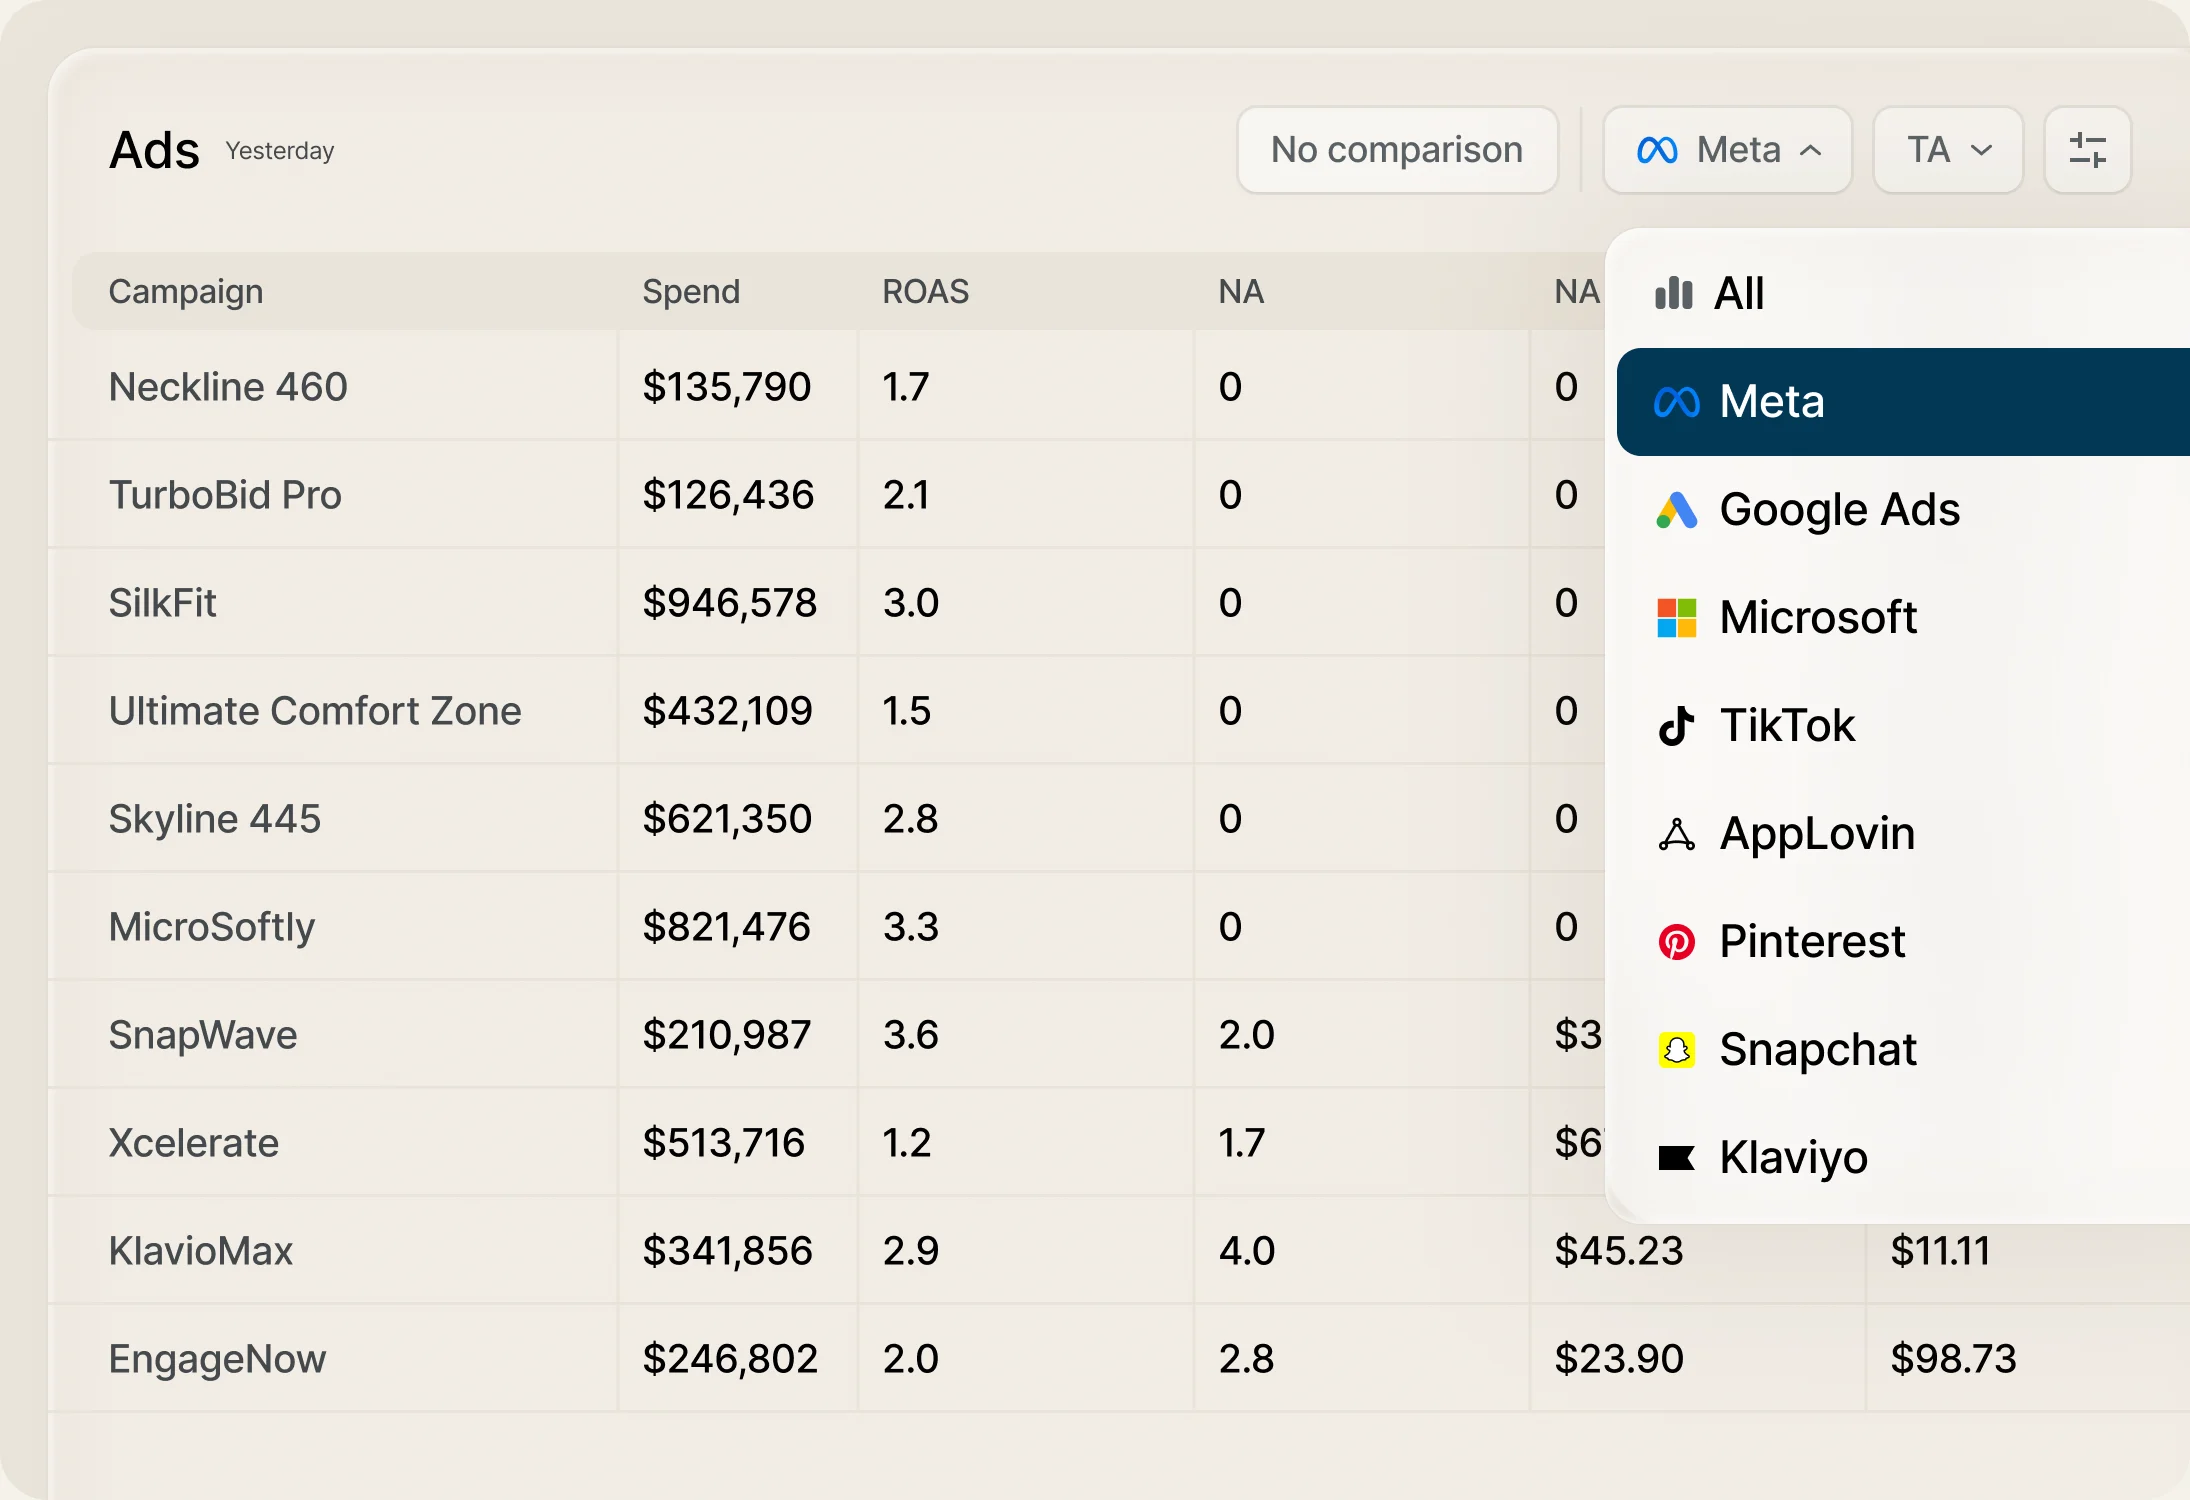This screenshot has height=1500, width=2190.
Task: Click the Pinterest logo icon
Action: point(1676,942)
